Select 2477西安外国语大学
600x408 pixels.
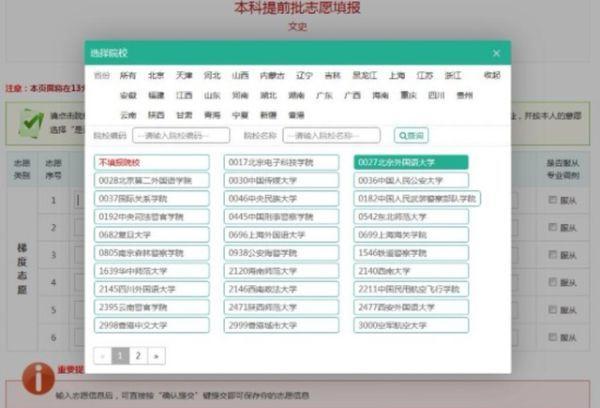411,307
